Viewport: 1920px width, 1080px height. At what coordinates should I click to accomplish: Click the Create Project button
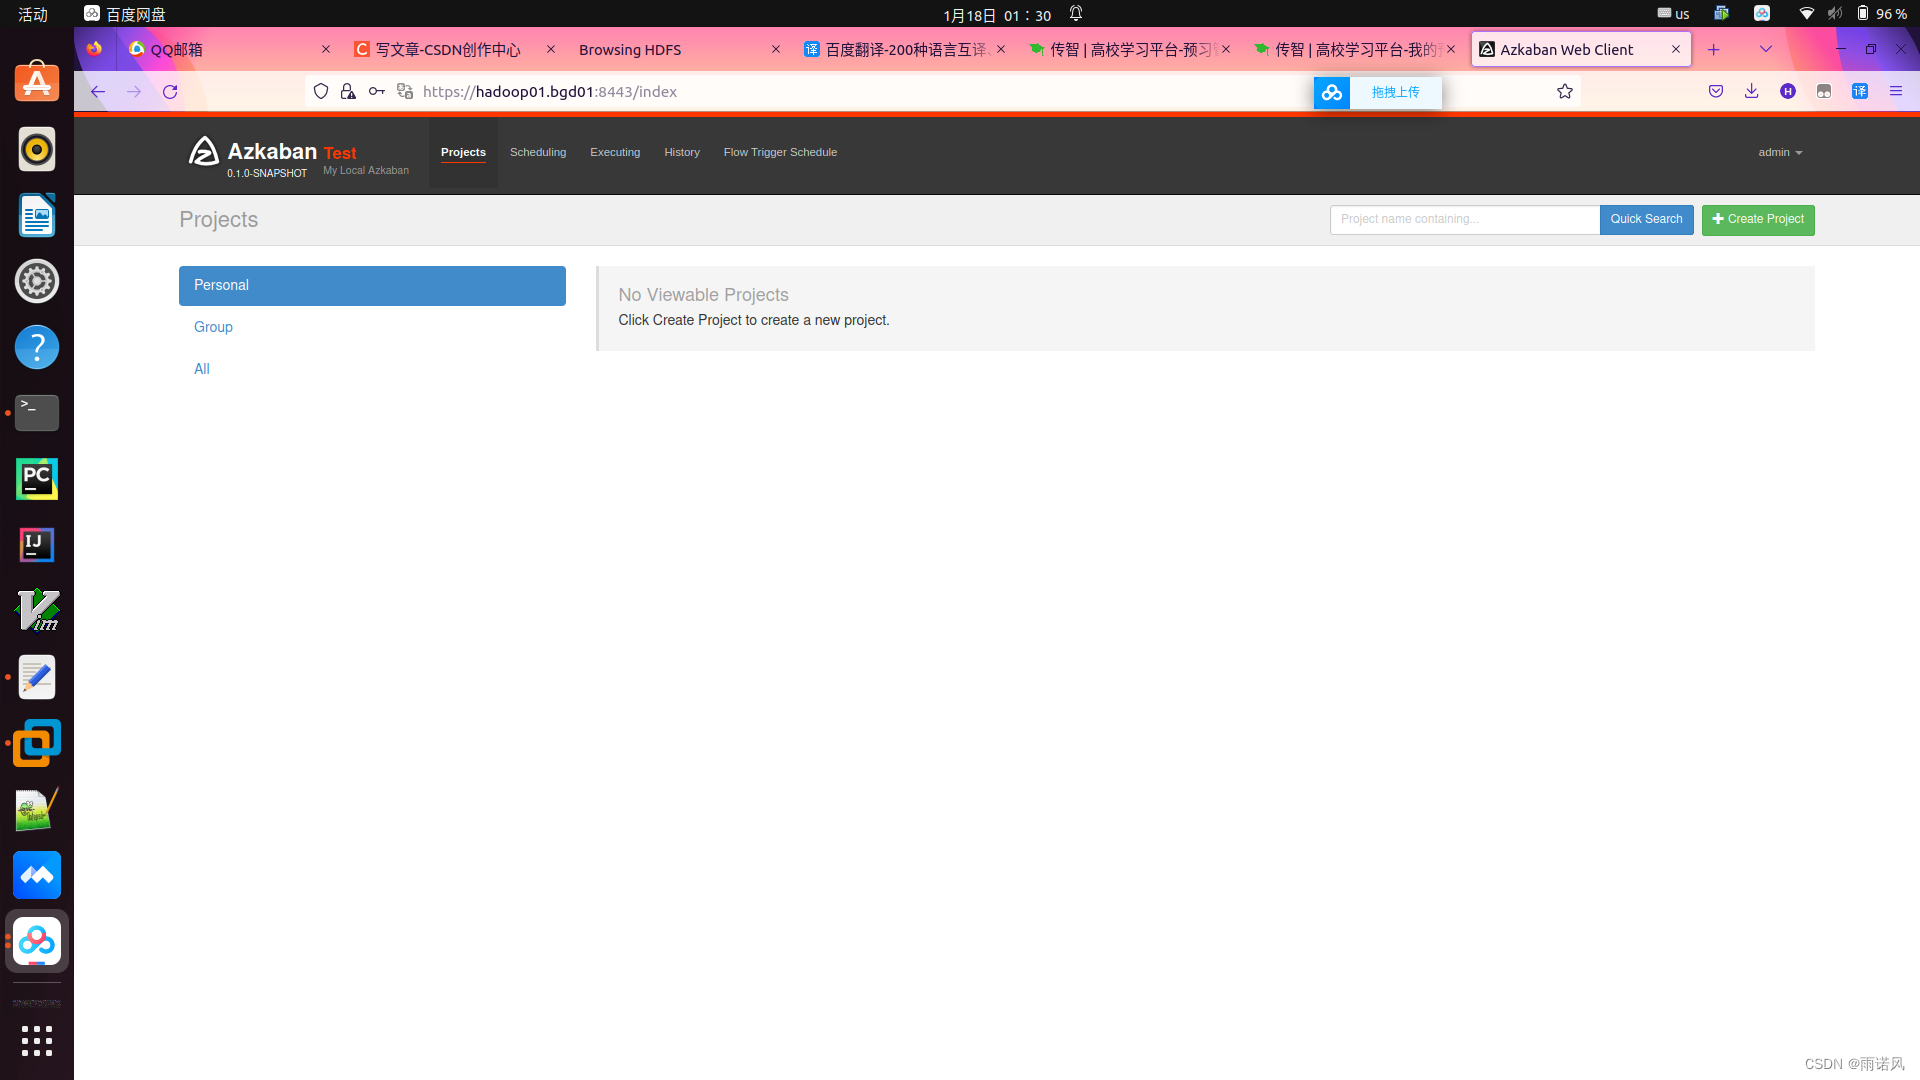tap(1757, 220)
